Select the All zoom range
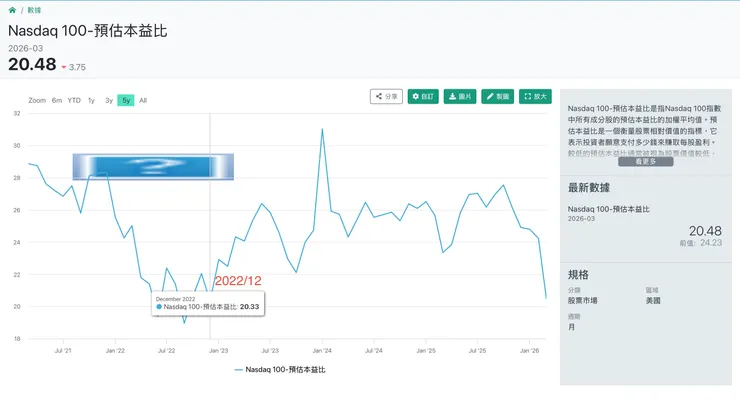The height and width of the screenshot is (412, 740). click(143, 101)
